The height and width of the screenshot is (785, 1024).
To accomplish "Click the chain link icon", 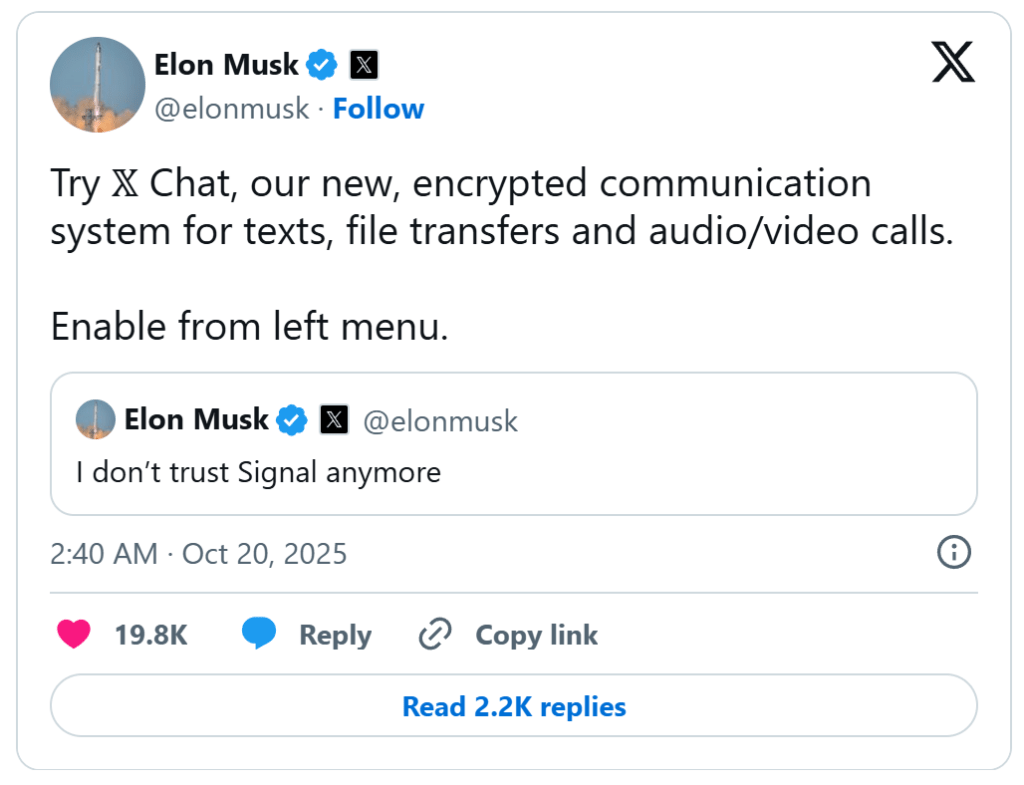I will pyautogui.click(x=435, y=634).
